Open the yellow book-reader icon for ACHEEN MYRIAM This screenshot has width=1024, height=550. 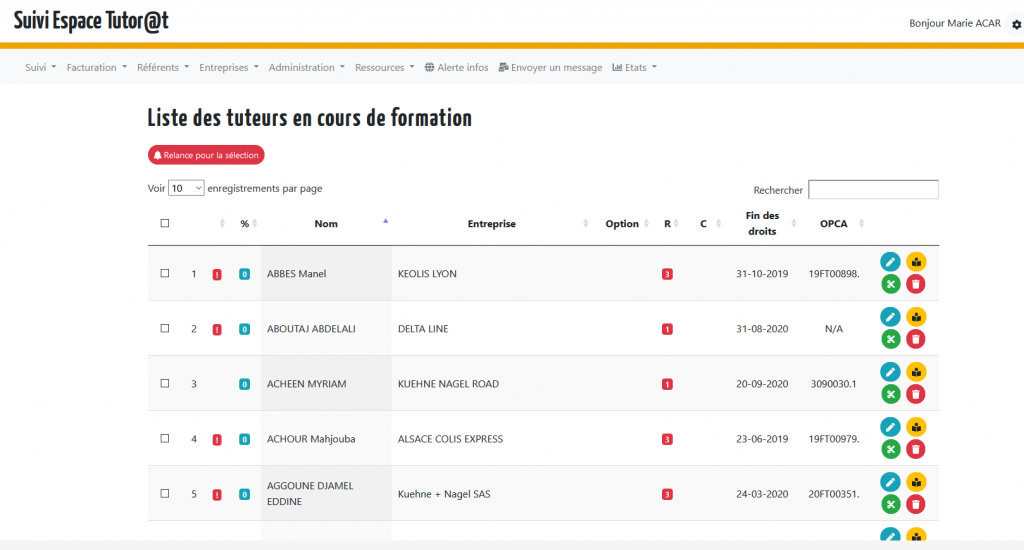coord(916,372)
